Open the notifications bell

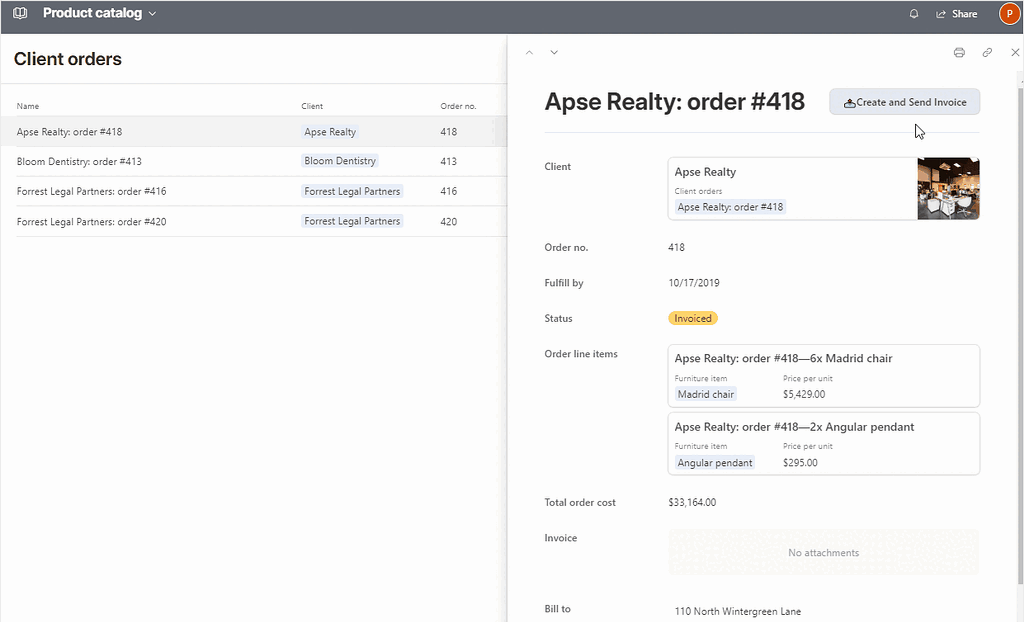coord(914,14)
